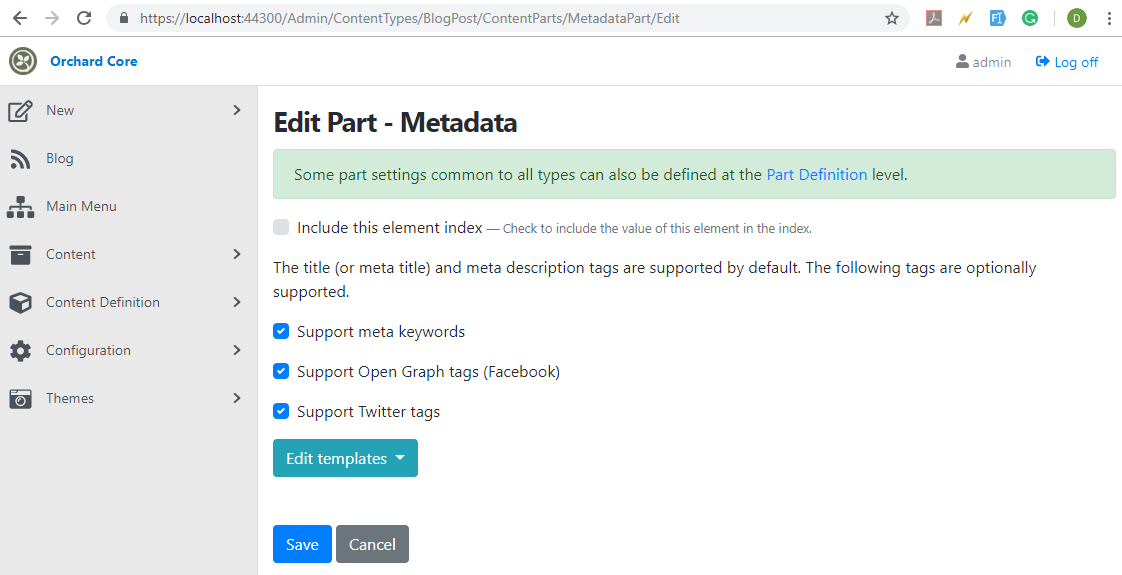Click the Themes window icon
Image resolution: width=1122 pixels, height=575 pixels.
tap(20, 398)
